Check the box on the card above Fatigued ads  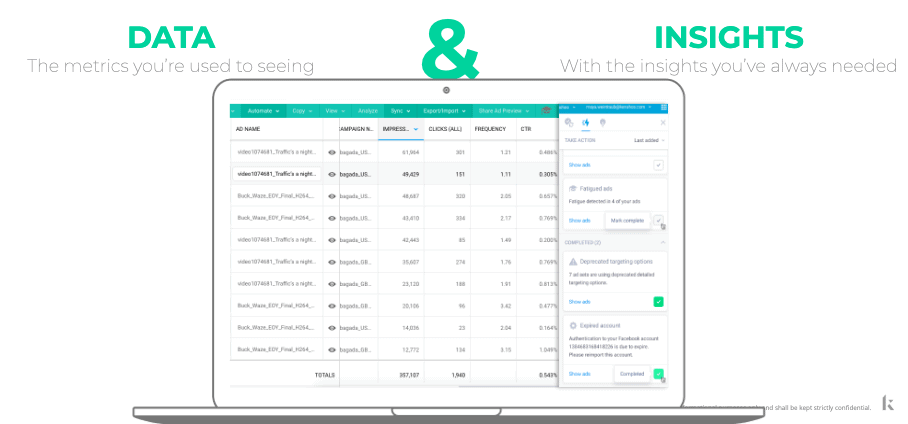pyautogui.click(x=658, y=165)
